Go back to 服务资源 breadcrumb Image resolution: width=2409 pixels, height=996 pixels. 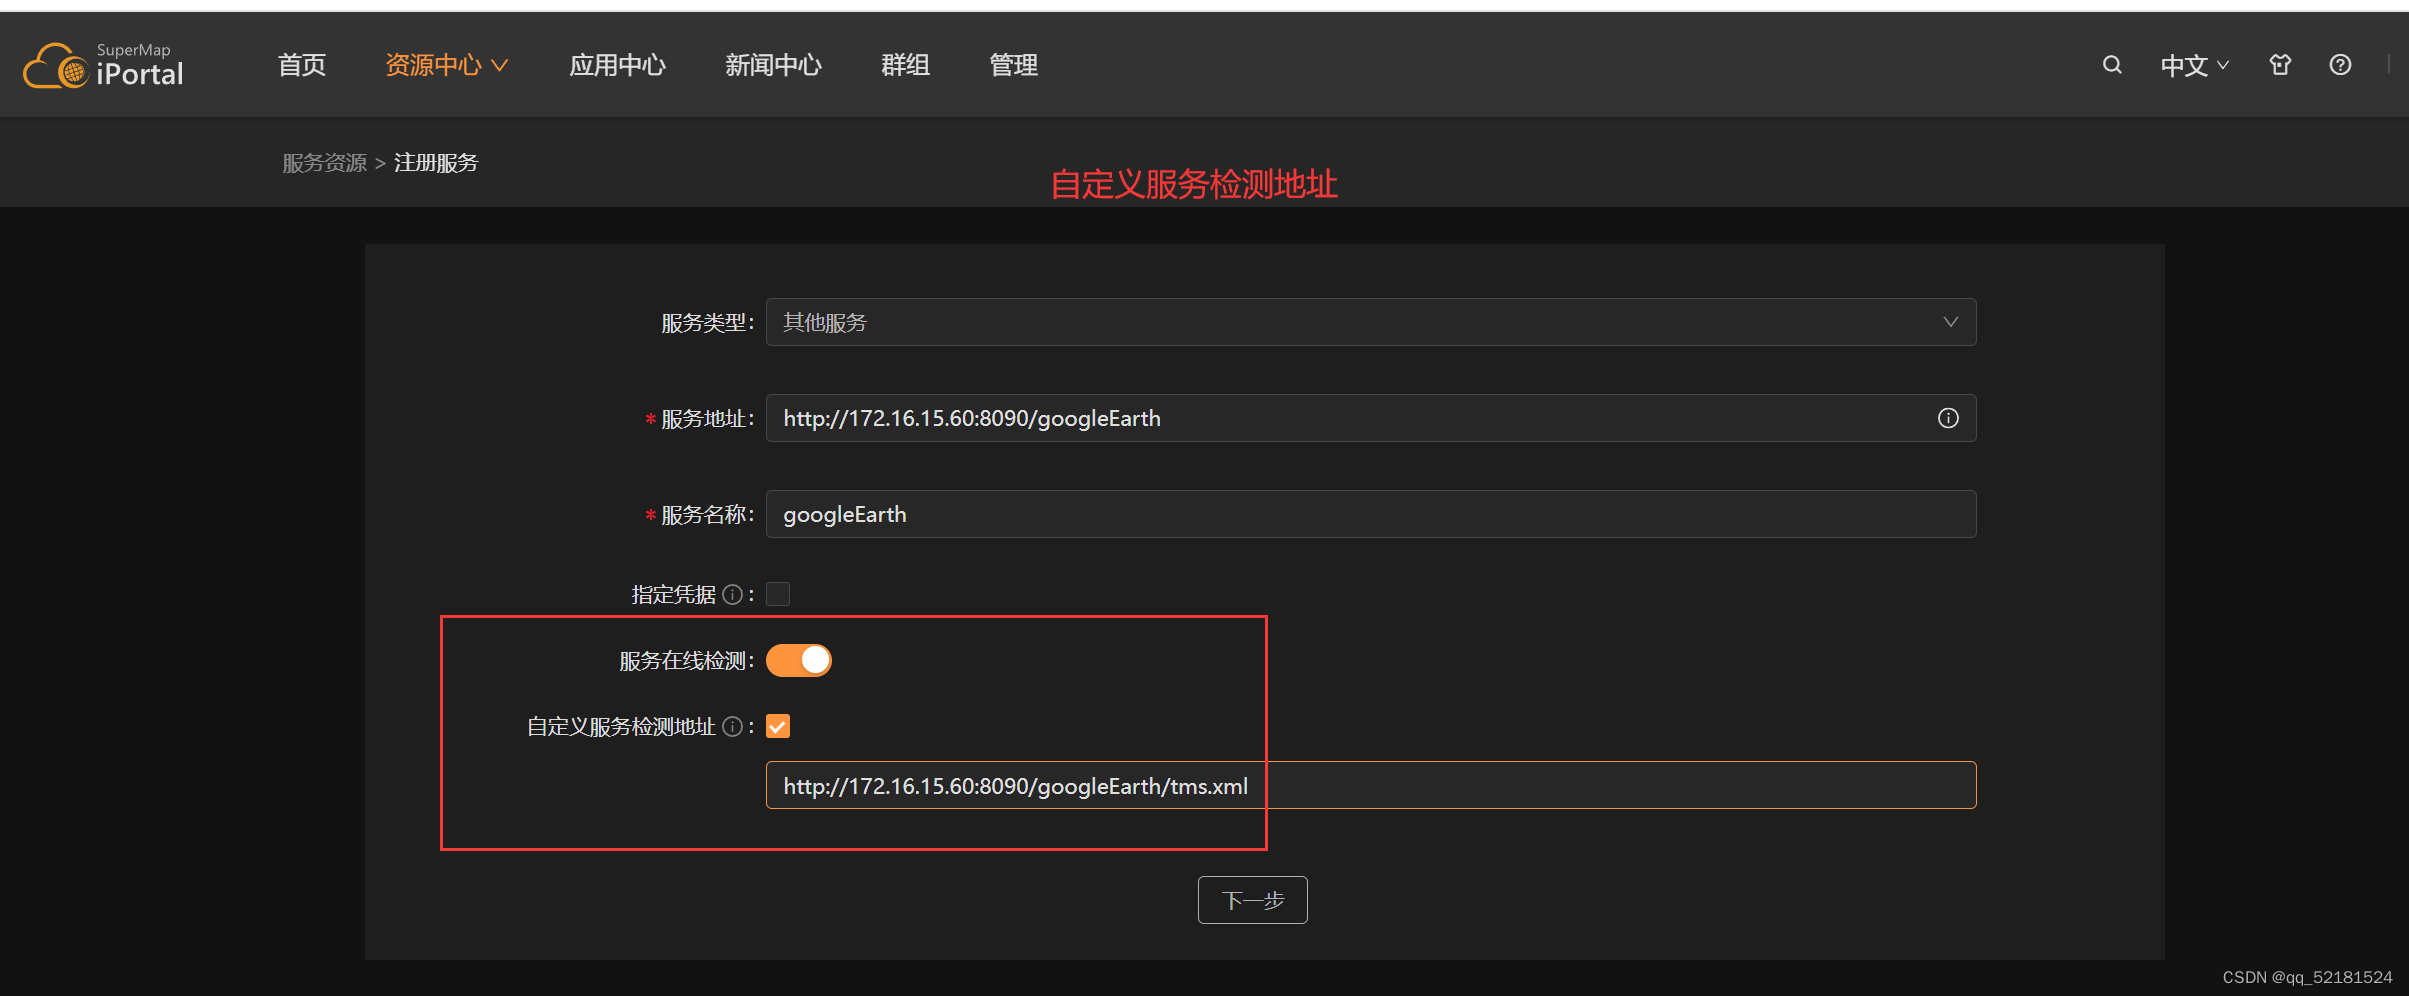(325, 163)
